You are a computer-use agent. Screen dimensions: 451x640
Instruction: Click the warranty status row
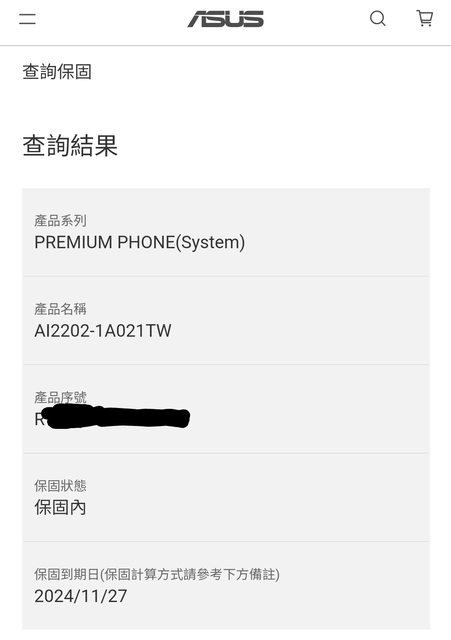tap(226, 497)
